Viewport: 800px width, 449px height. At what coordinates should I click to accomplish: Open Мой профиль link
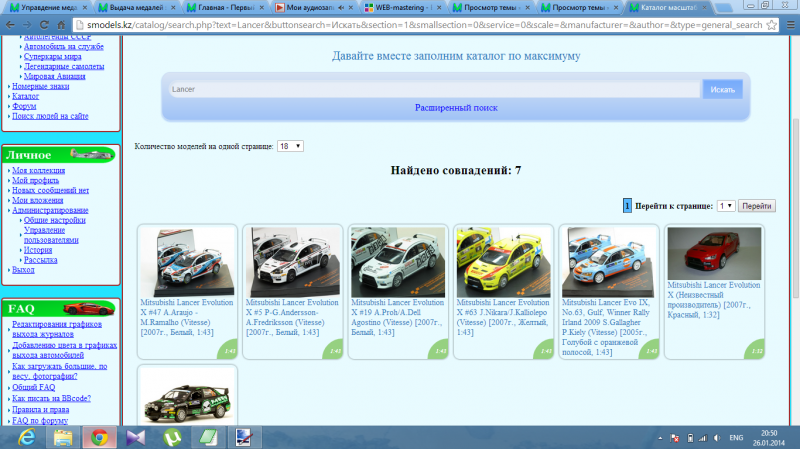pos(35,180)
